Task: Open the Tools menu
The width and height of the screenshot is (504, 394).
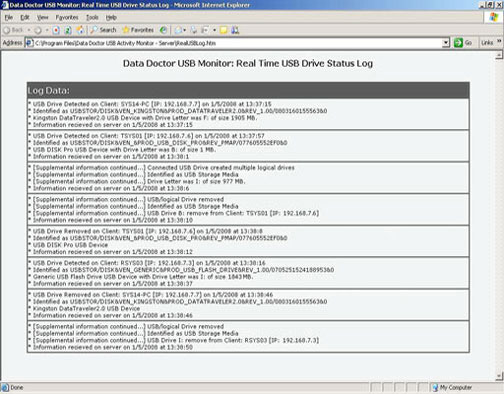Action: pyautogui.click(x=92, y=17)
